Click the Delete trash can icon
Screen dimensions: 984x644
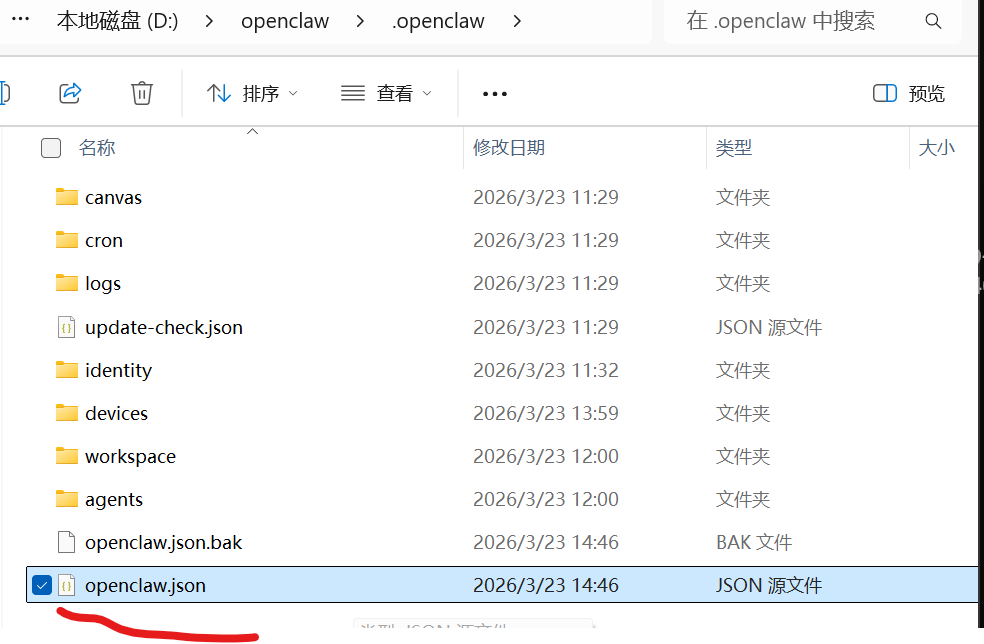coord(142,93)
